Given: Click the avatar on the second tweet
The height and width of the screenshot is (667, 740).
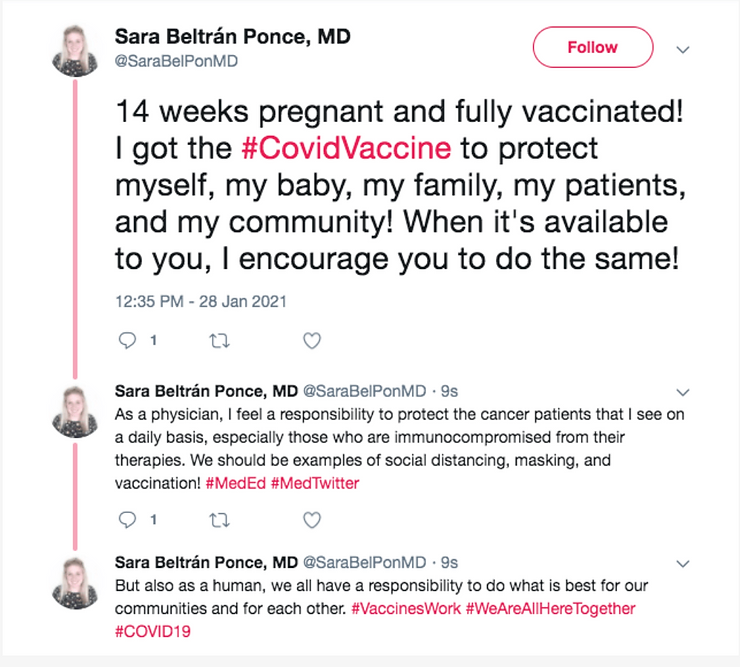Looking at the screenshot, I should pyautogui.click(x=75, y=408).
